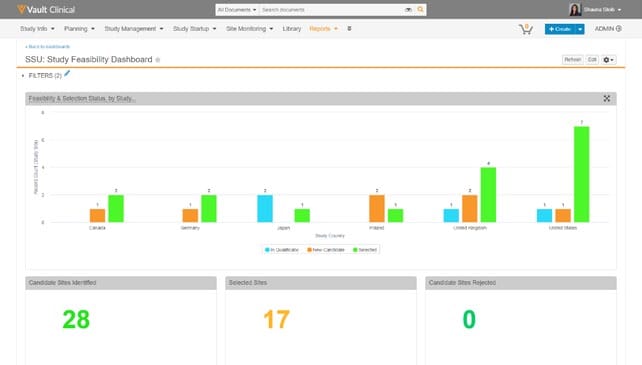642x365 pixels.
Task: Edit filters with the pencil icon
Action: [x=67, y=74]
